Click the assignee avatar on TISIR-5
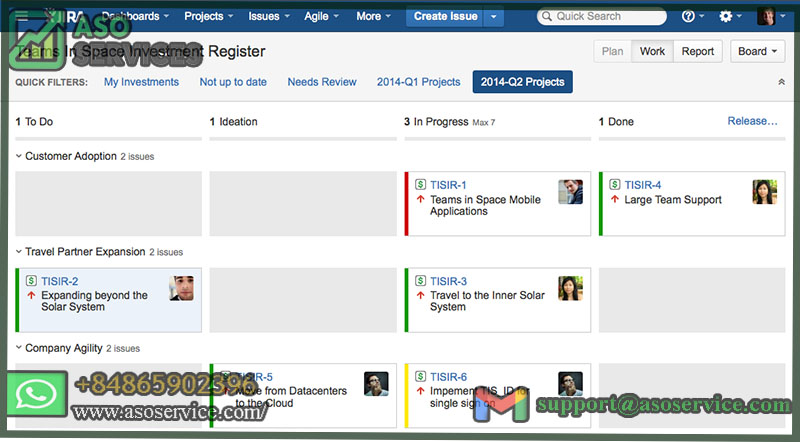 pyautogui.click(x=376, y=384)
